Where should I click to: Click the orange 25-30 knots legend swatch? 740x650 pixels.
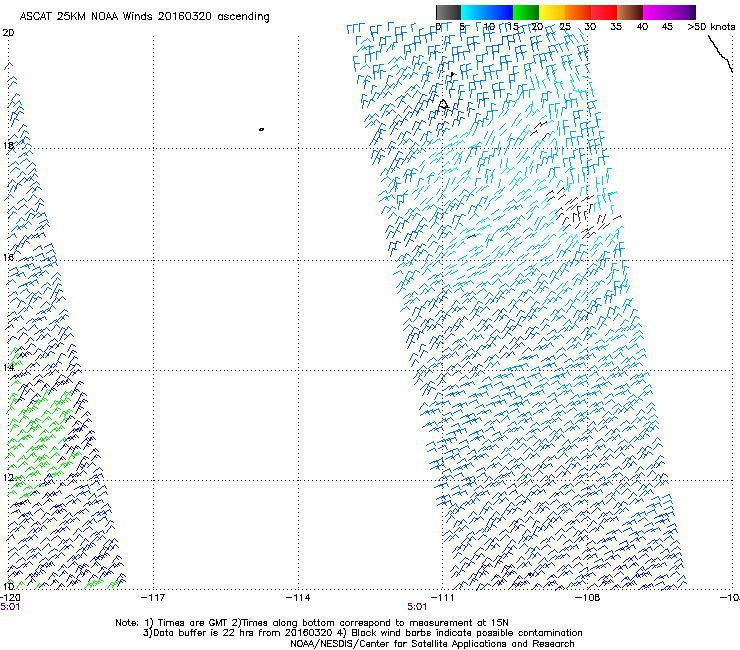tap(578, 12)
